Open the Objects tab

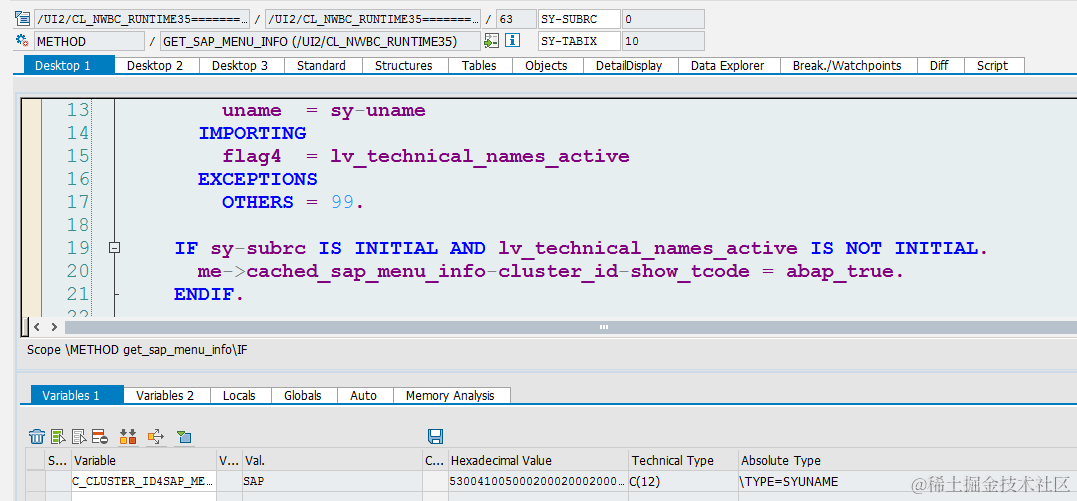pos(546,65)
